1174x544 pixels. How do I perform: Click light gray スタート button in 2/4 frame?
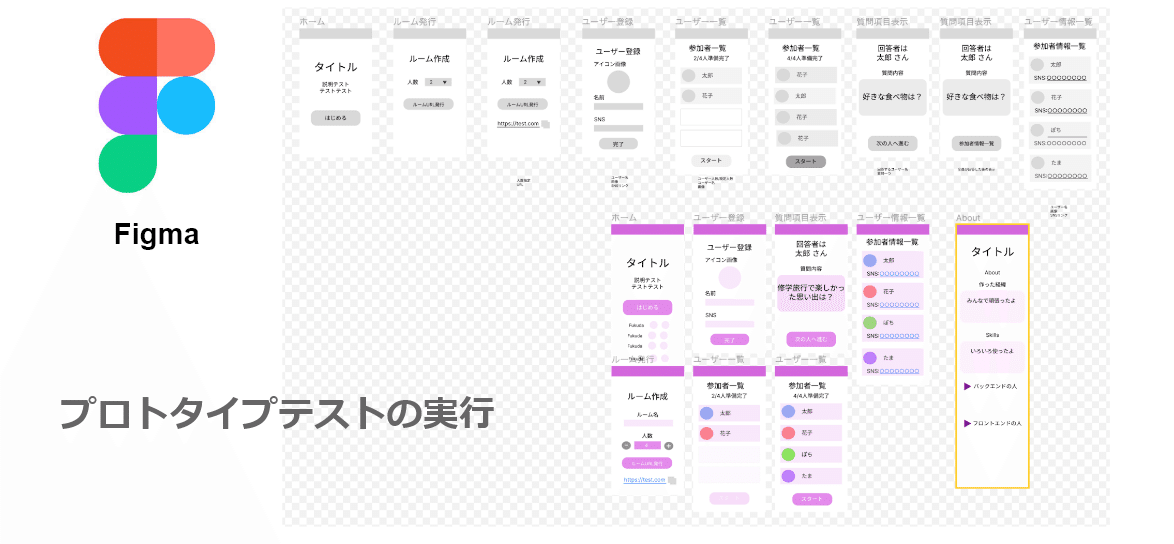711,161
